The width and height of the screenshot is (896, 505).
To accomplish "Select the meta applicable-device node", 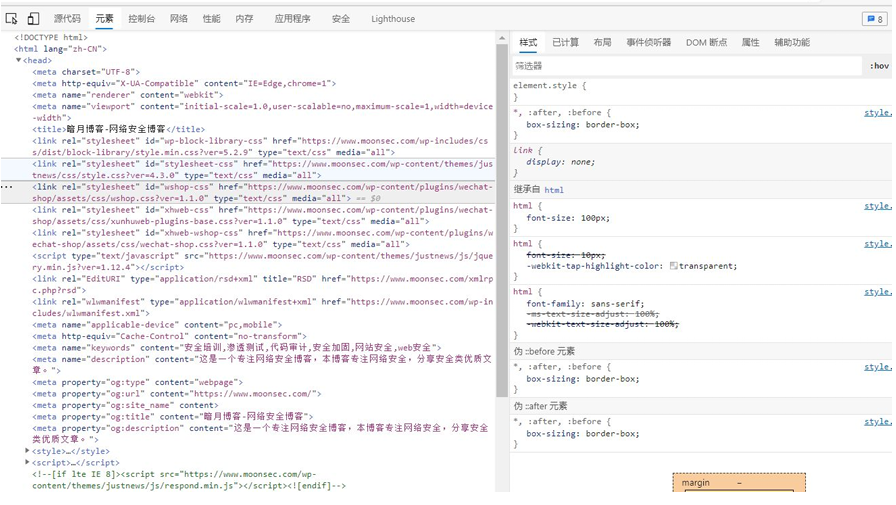I will coord(157,324).
